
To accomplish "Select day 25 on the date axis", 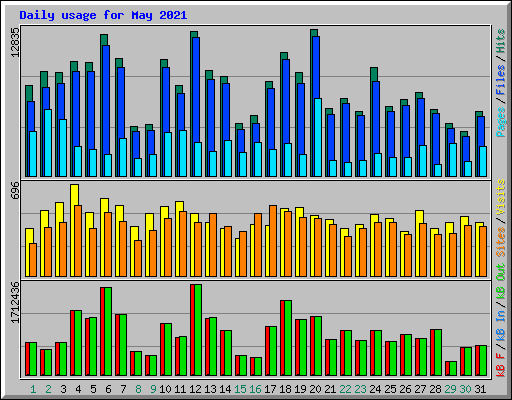I will (x=390, y=389).
